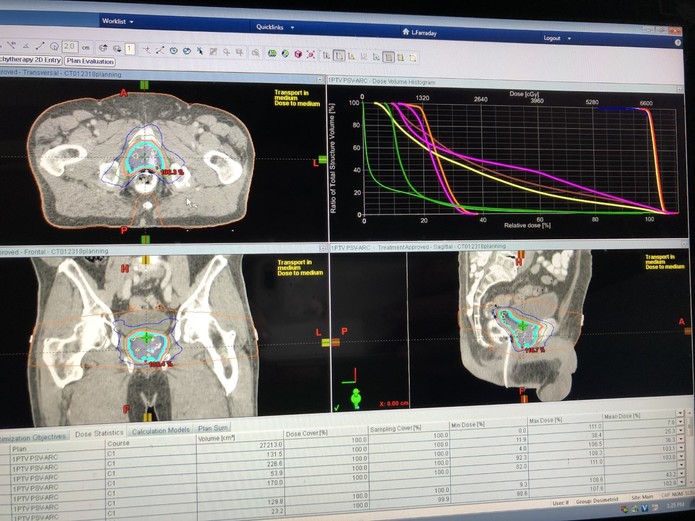Screen dimensions: 695x521
Task: Click the Min Dose [%] column header
Action: point(488,425)
